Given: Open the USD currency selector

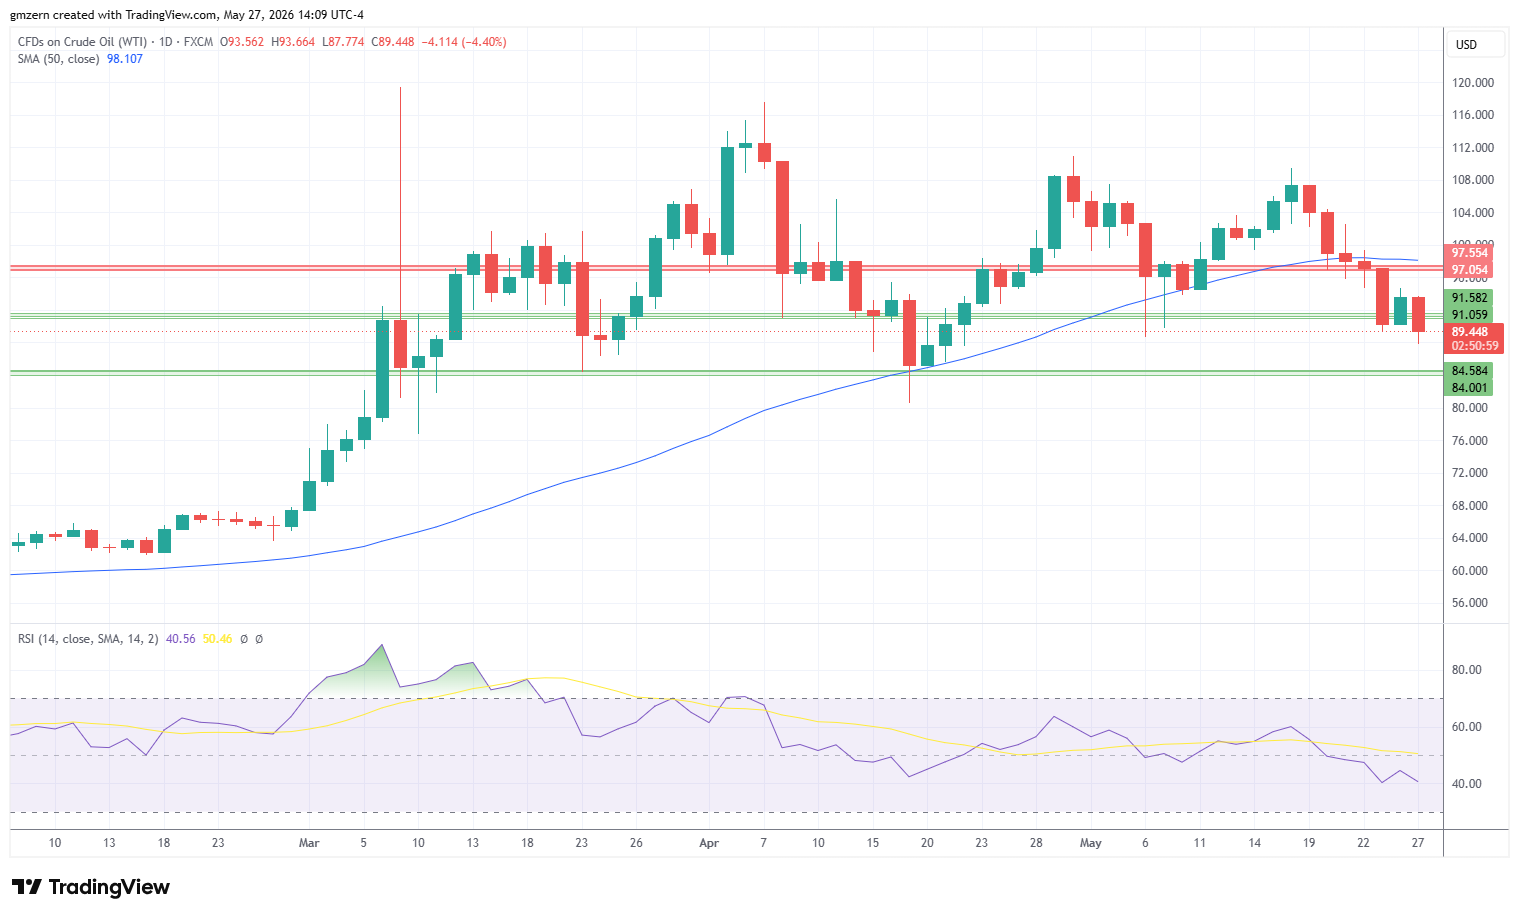Looking at the screenshot, I should 1475,45.
